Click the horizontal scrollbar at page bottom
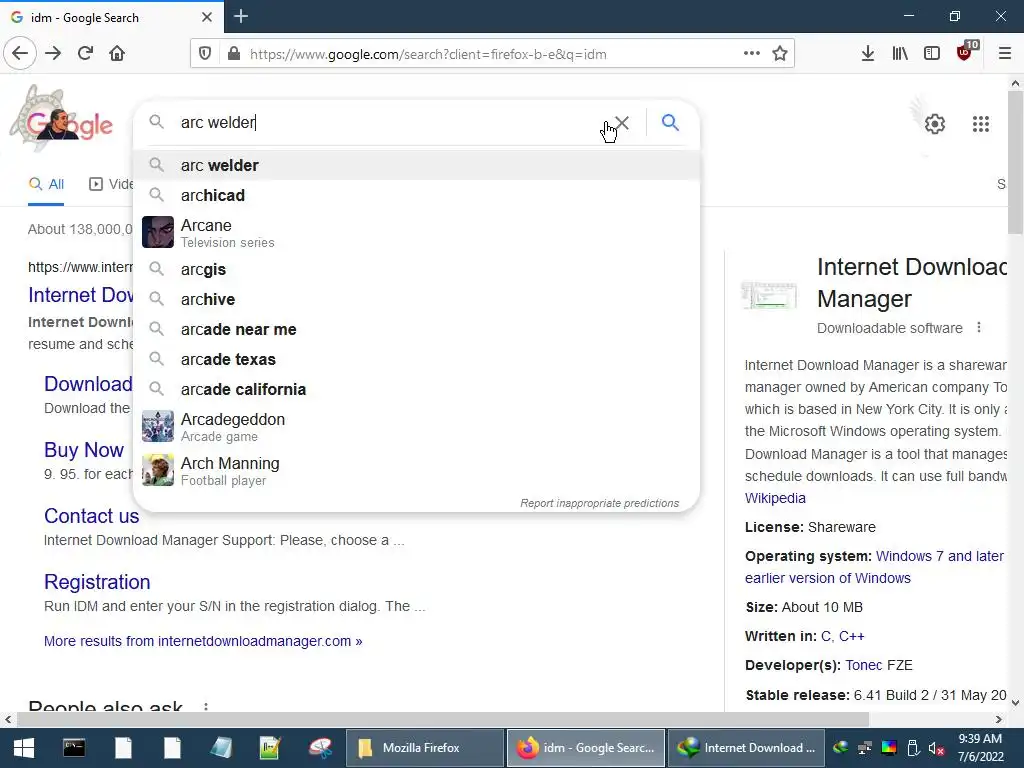This screenshot has height=768, width=1024. click(442, 719)
